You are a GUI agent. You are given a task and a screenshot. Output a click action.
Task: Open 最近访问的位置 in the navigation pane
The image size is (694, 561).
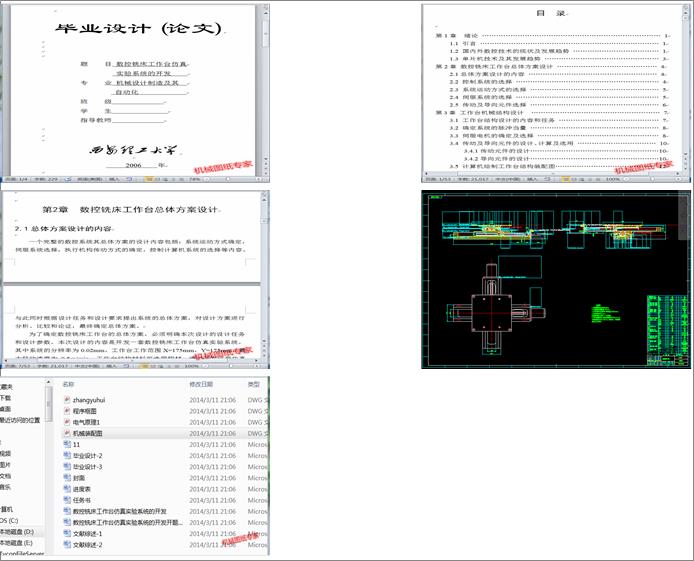20,420
